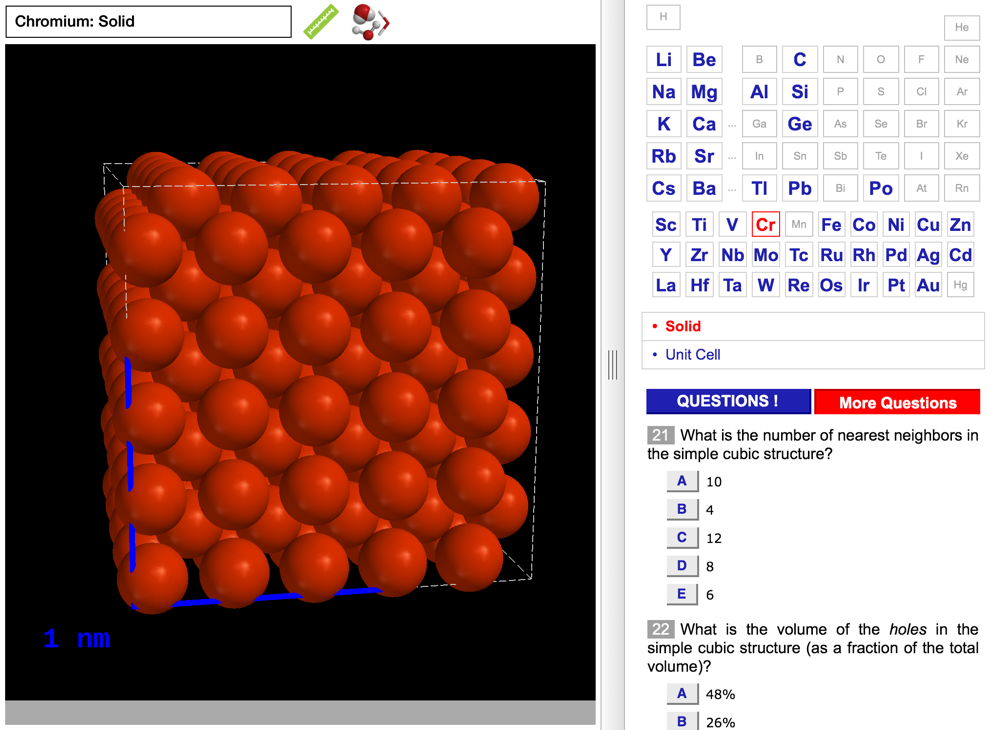Switch to Unit Cell view
The height and width of the screenshot is (730, 1000).
[692, 354]
